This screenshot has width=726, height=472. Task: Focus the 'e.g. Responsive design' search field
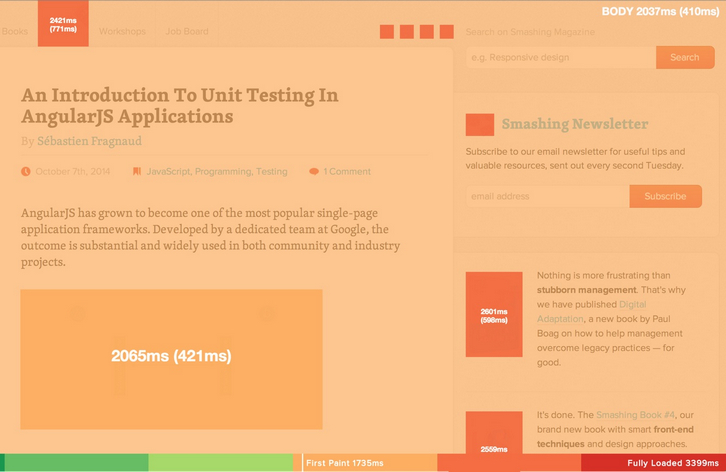coord(560,58)
